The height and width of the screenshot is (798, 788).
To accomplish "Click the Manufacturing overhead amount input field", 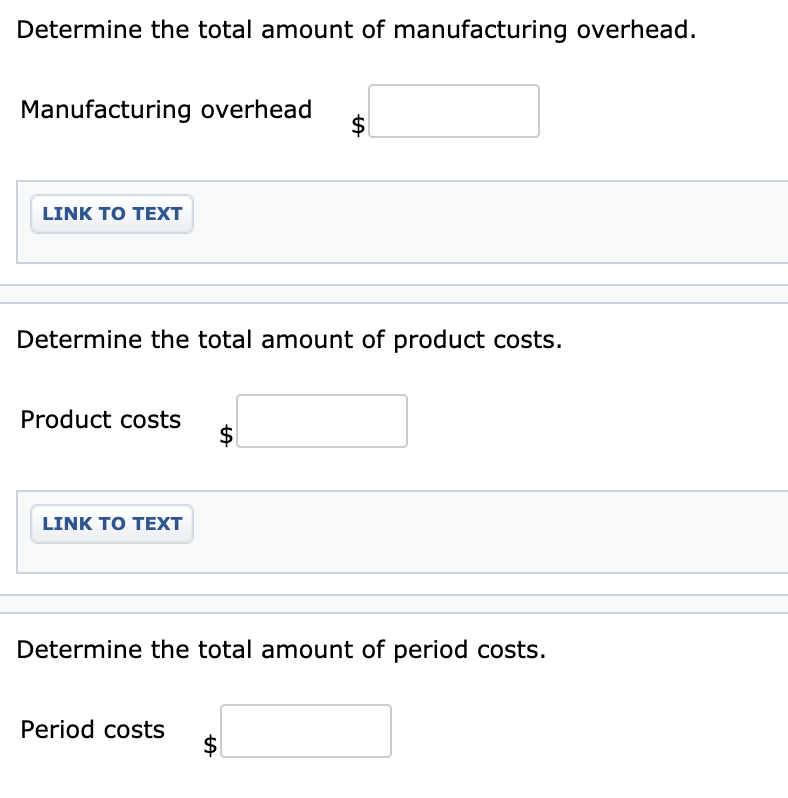I will click(x=454, y=111).
